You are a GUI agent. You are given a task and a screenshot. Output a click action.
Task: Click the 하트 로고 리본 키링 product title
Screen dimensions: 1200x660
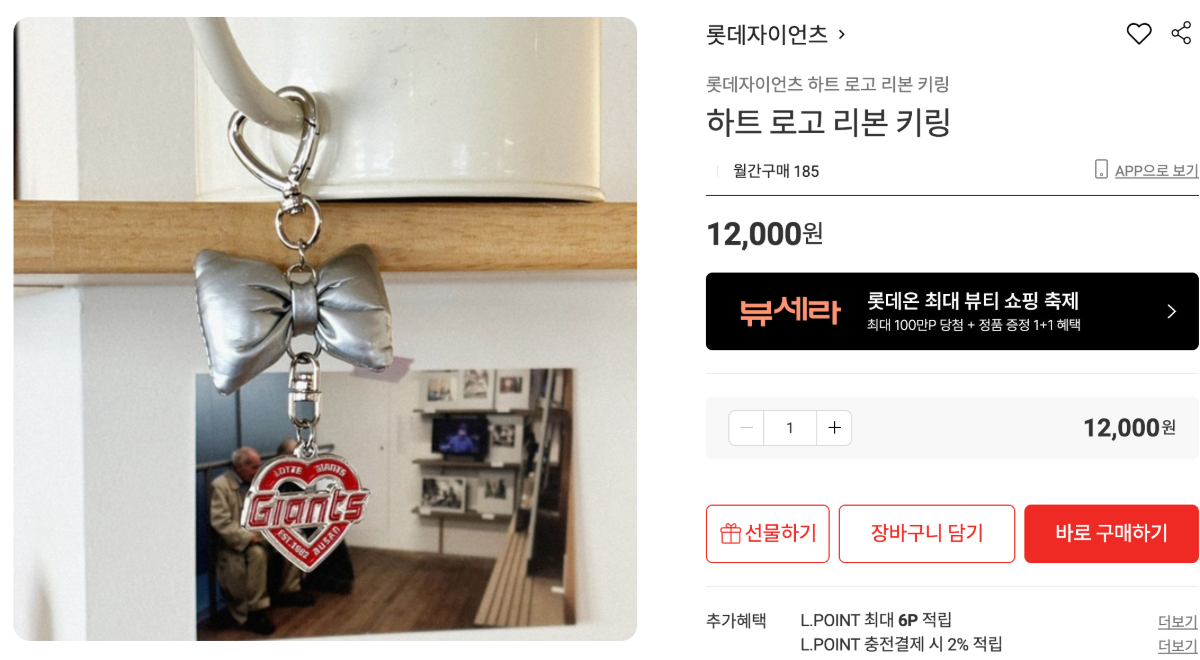click(828, 122)
